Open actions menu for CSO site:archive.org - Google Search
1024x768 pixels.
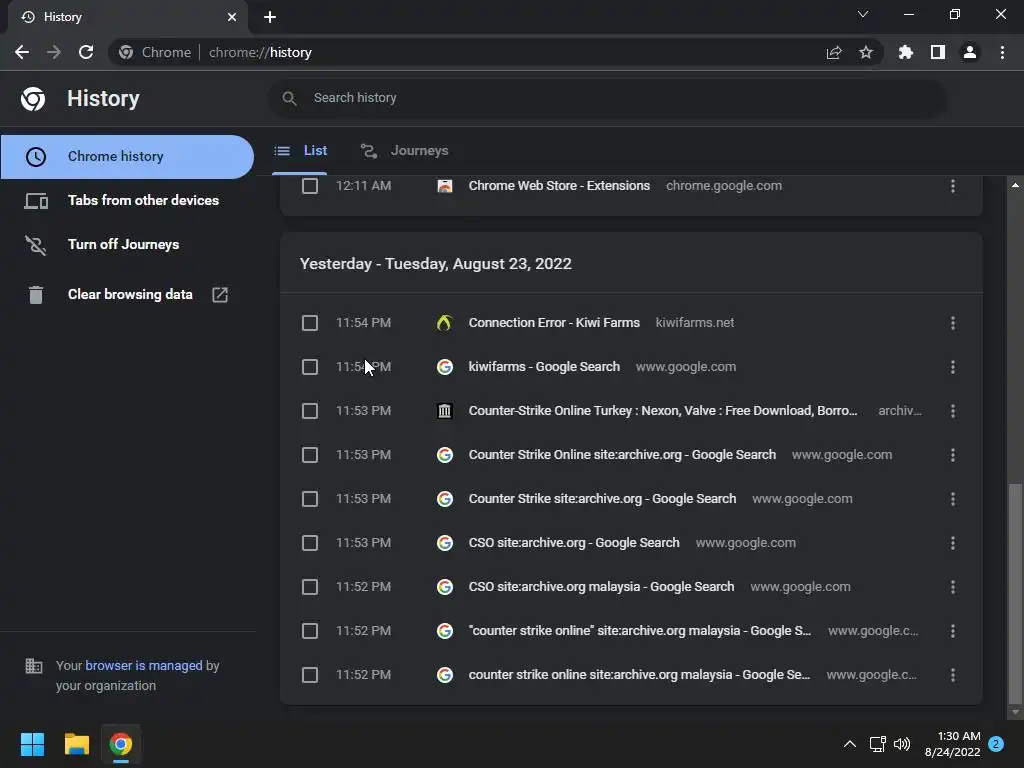(953, 543)
